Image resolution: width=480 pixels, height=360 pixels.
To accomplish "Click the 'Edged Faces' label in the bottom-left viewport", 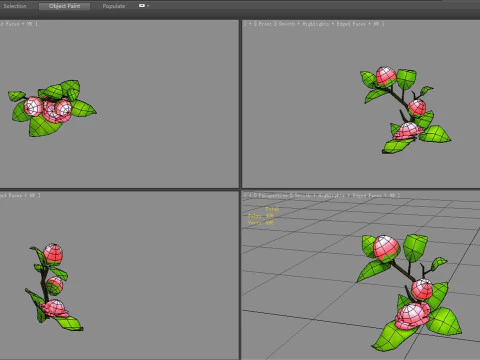I will [11, 196].
